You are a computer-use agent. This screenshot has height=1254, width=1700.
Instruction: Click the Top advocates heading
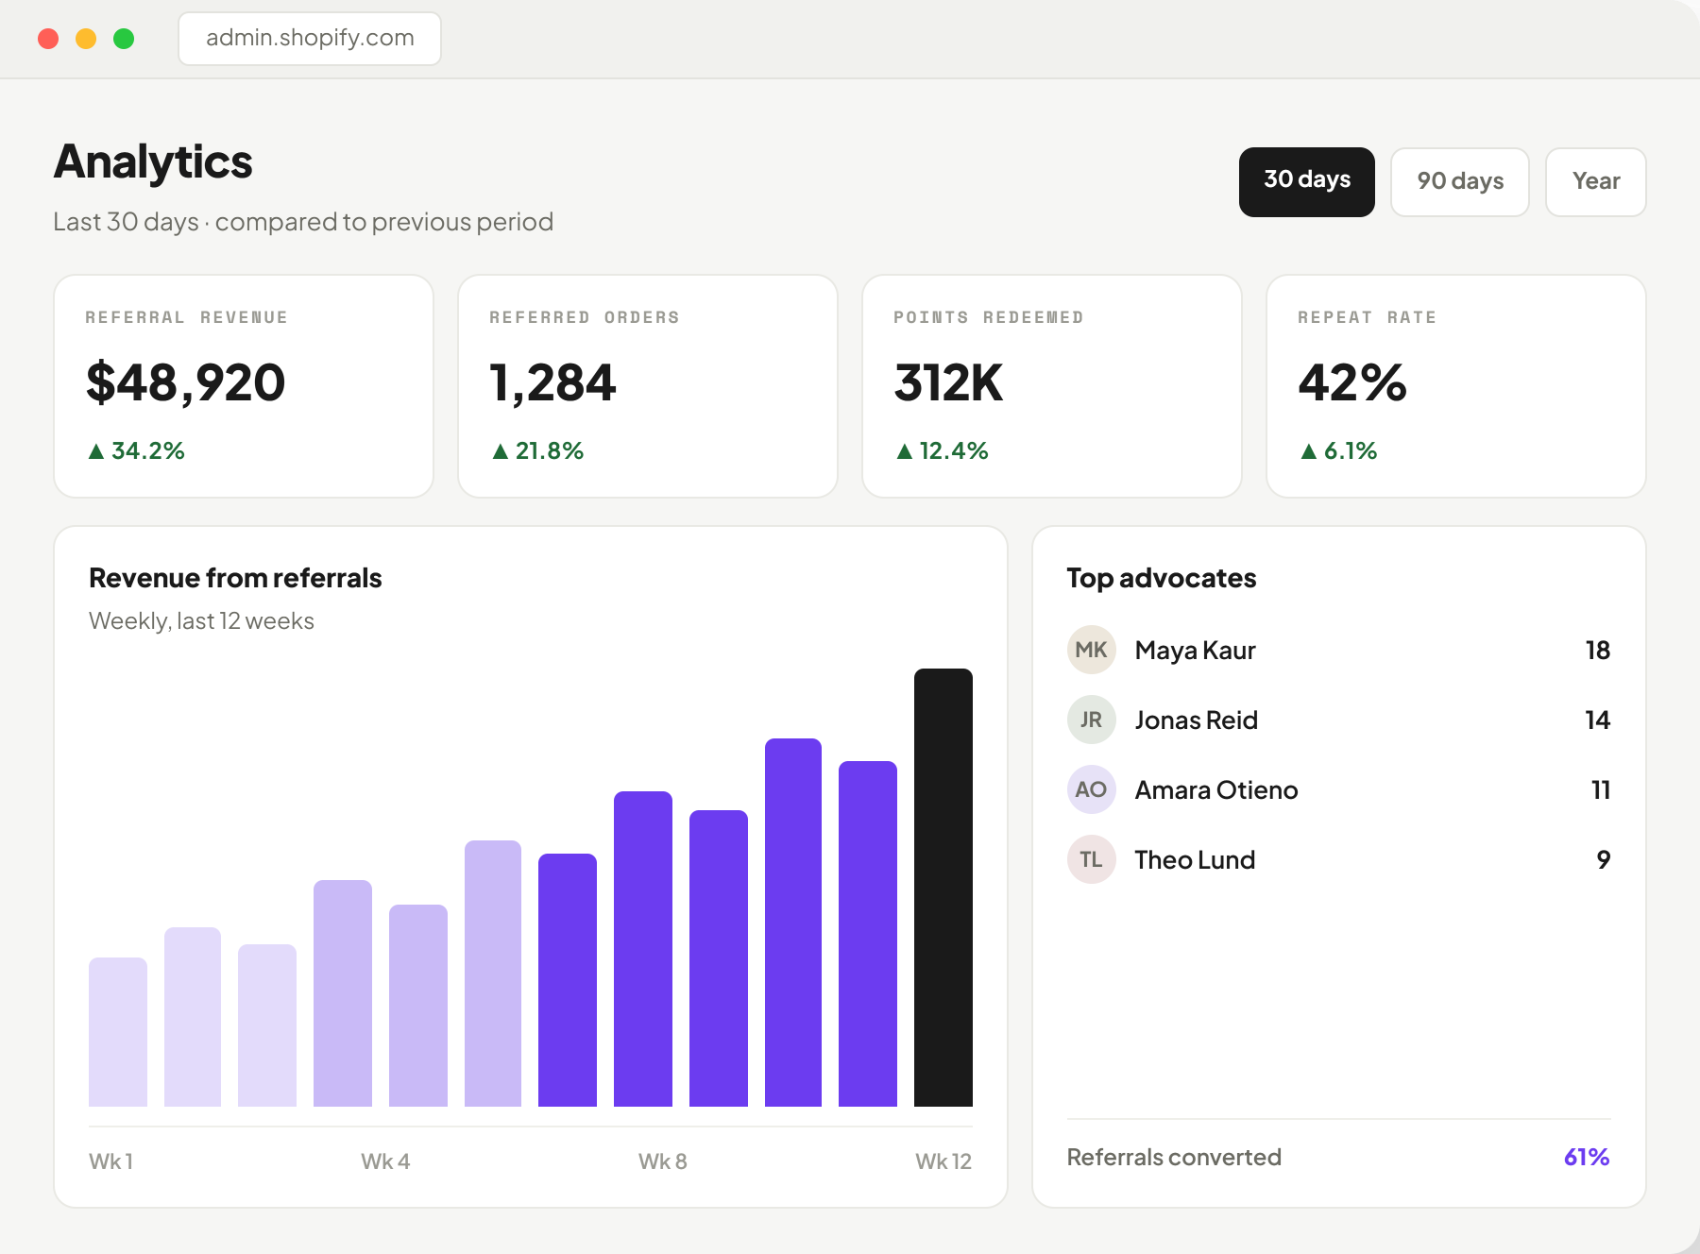[1161, 578]
